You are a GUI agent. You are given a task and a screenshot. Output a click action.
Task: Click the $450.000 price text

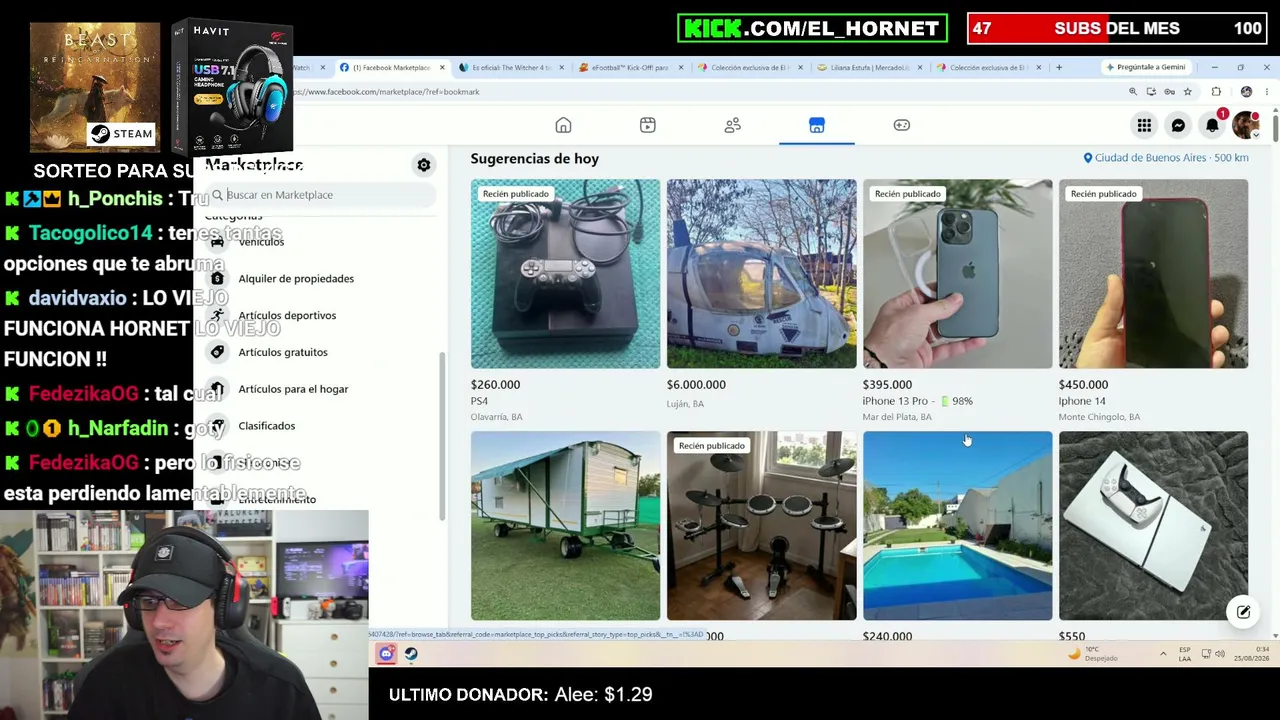coord(1083,385)
